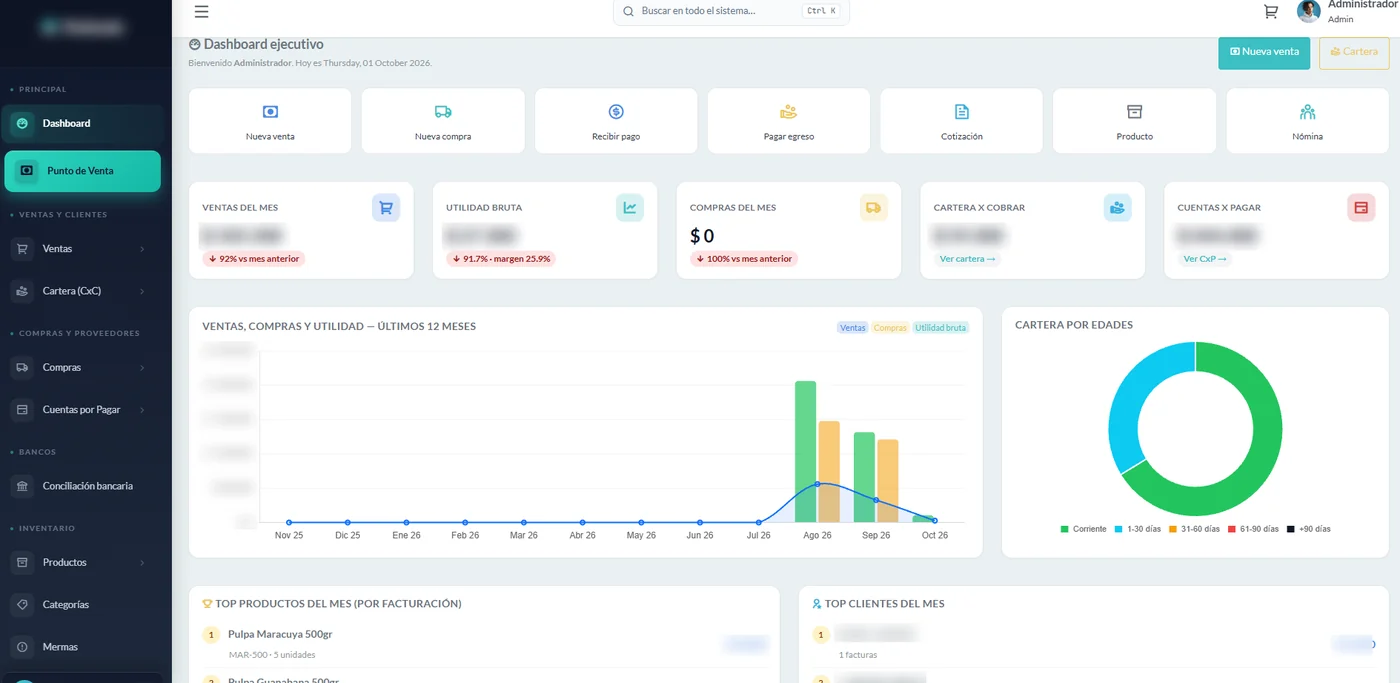This screenshot has width=1400, height=683.
Task: Toggle the Ventas chart legend
Action: (853, 328)
